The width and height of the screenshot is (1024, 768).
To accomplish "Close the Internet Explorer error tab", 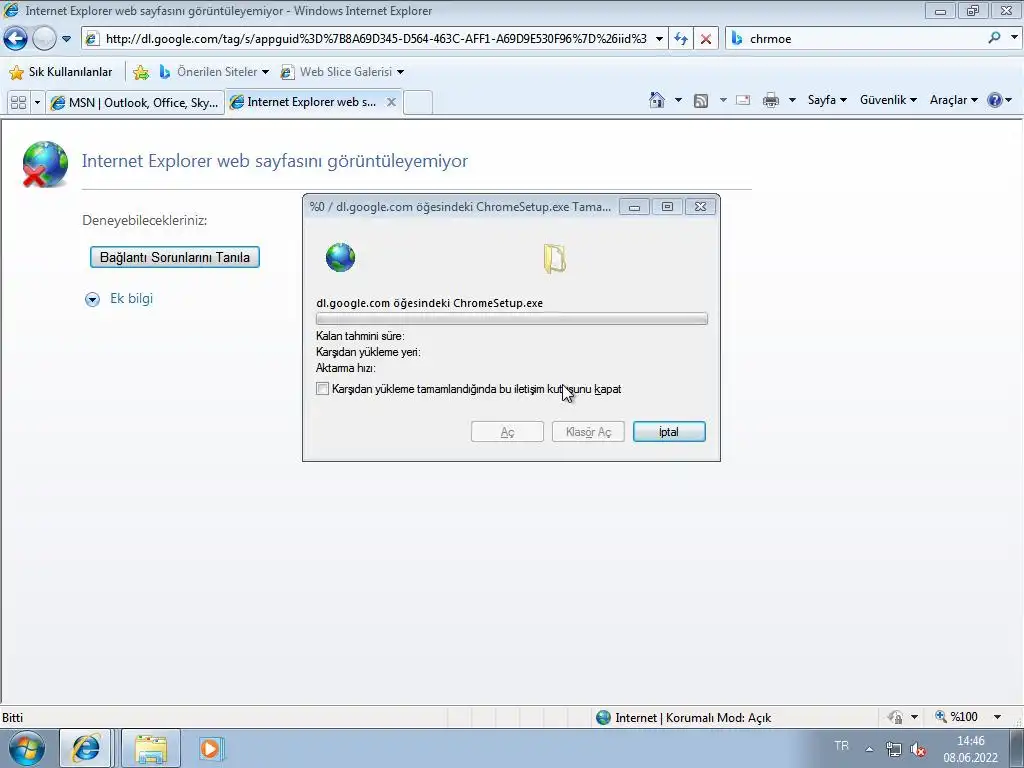I will pos(391,102).
